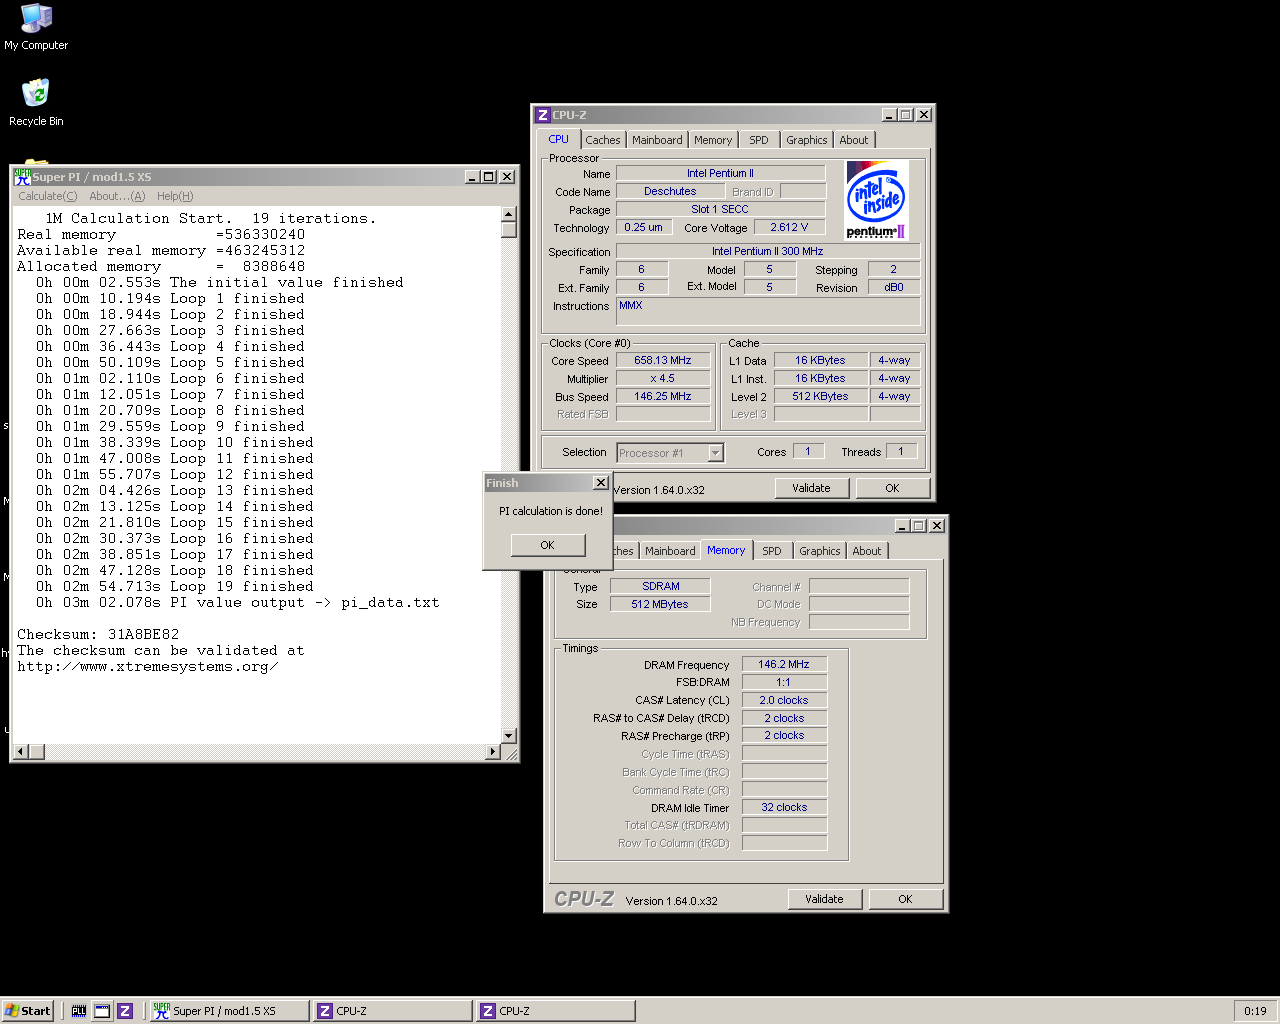Click Super PI horizontal scrollbar right arrow
The width and height of the screenshot is (1280, 1024).
pos(492,751)
